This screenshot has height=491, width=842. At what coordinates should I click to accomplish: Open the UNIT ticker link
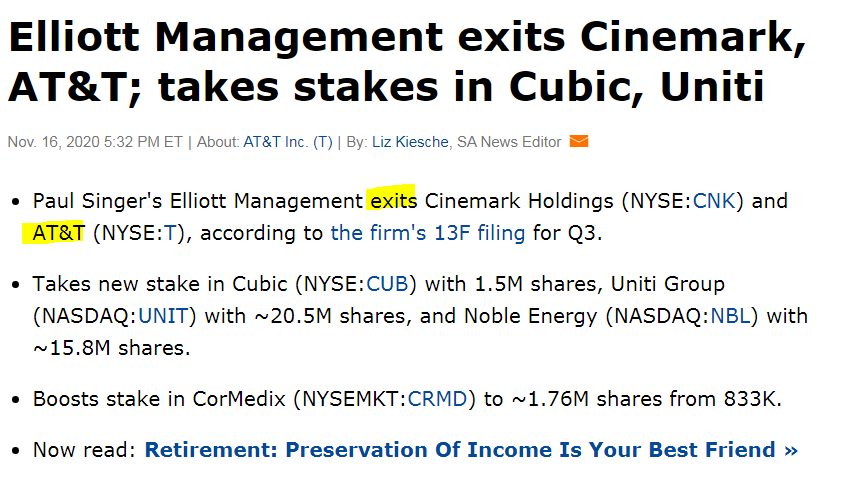[x=167, y=317]
